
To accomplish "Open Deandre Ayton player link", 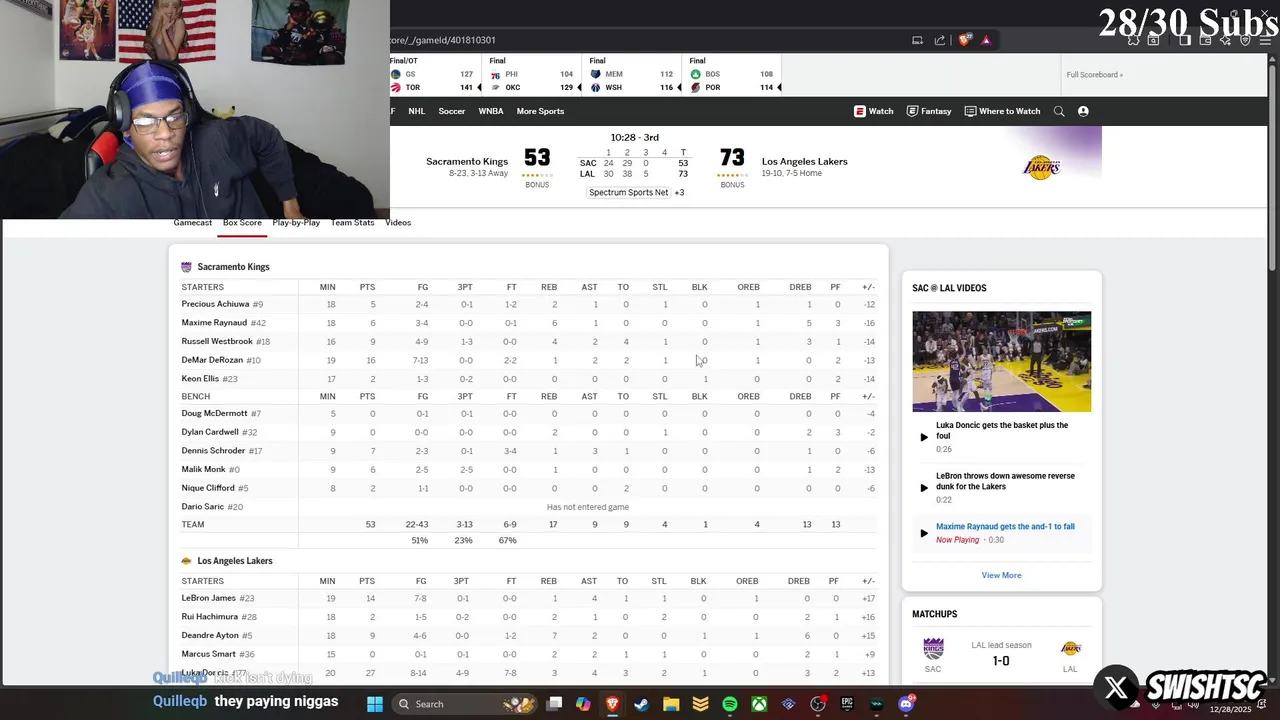I will 210,635.
